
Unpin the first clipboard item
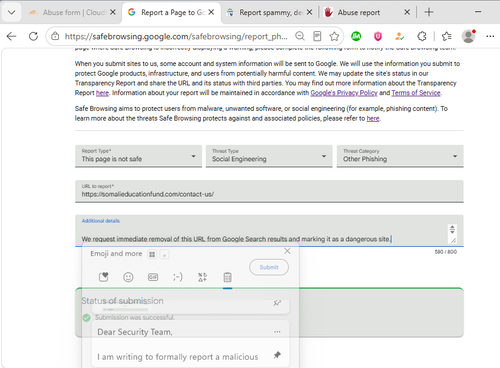[277, 303]
